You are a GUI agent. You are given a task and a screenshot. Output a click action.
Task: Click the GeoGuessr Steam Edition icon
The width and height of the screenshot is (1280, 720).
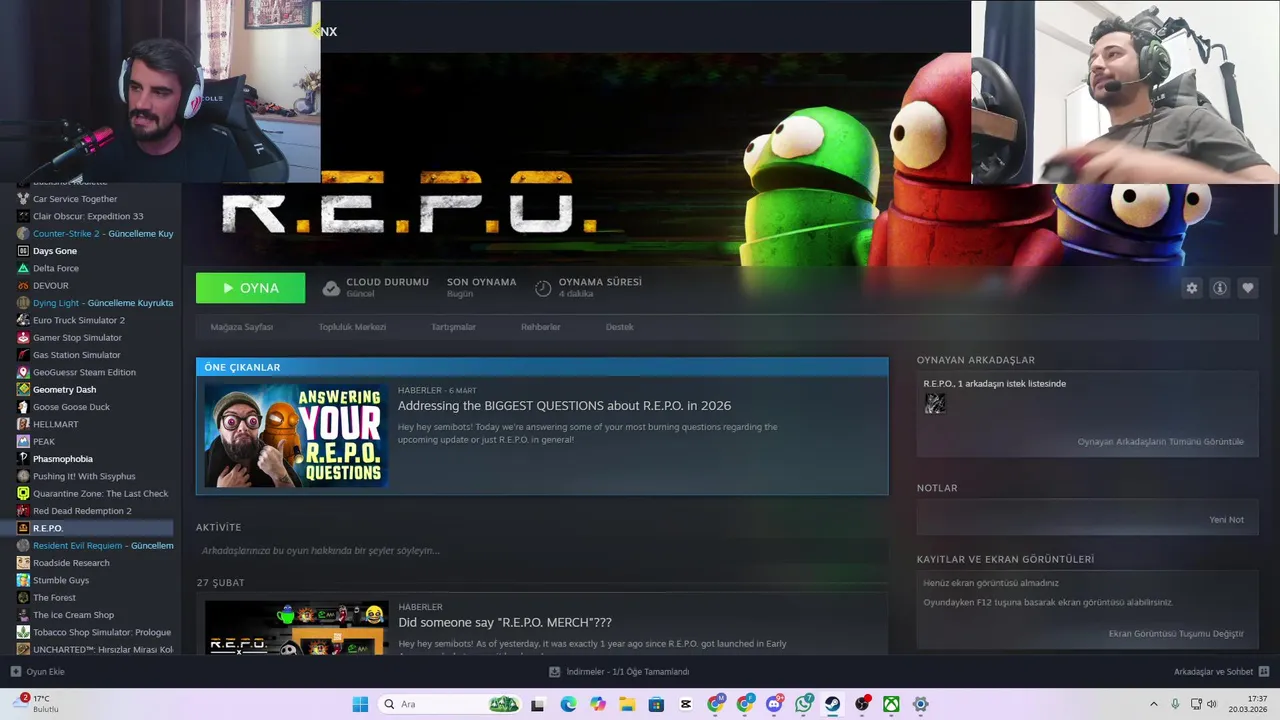tap(23, 372)
